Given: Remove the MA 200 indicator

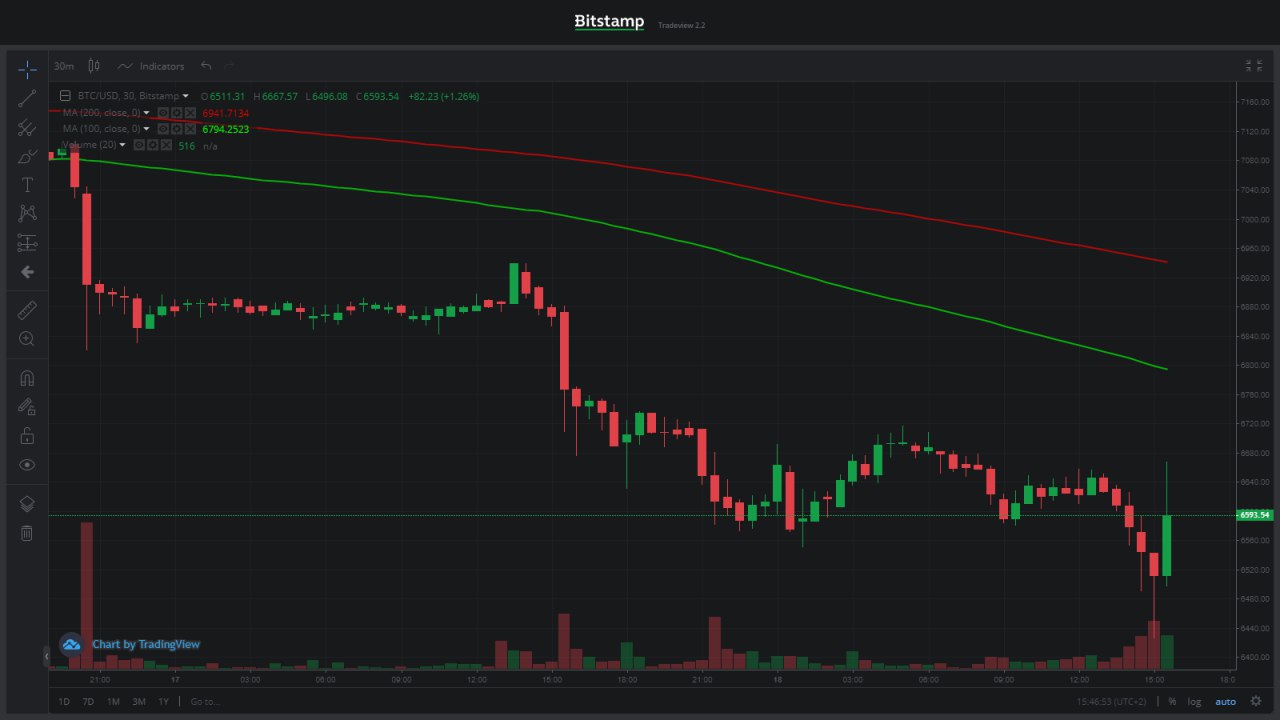Looking at the screenshot, I should coord(189,113).
